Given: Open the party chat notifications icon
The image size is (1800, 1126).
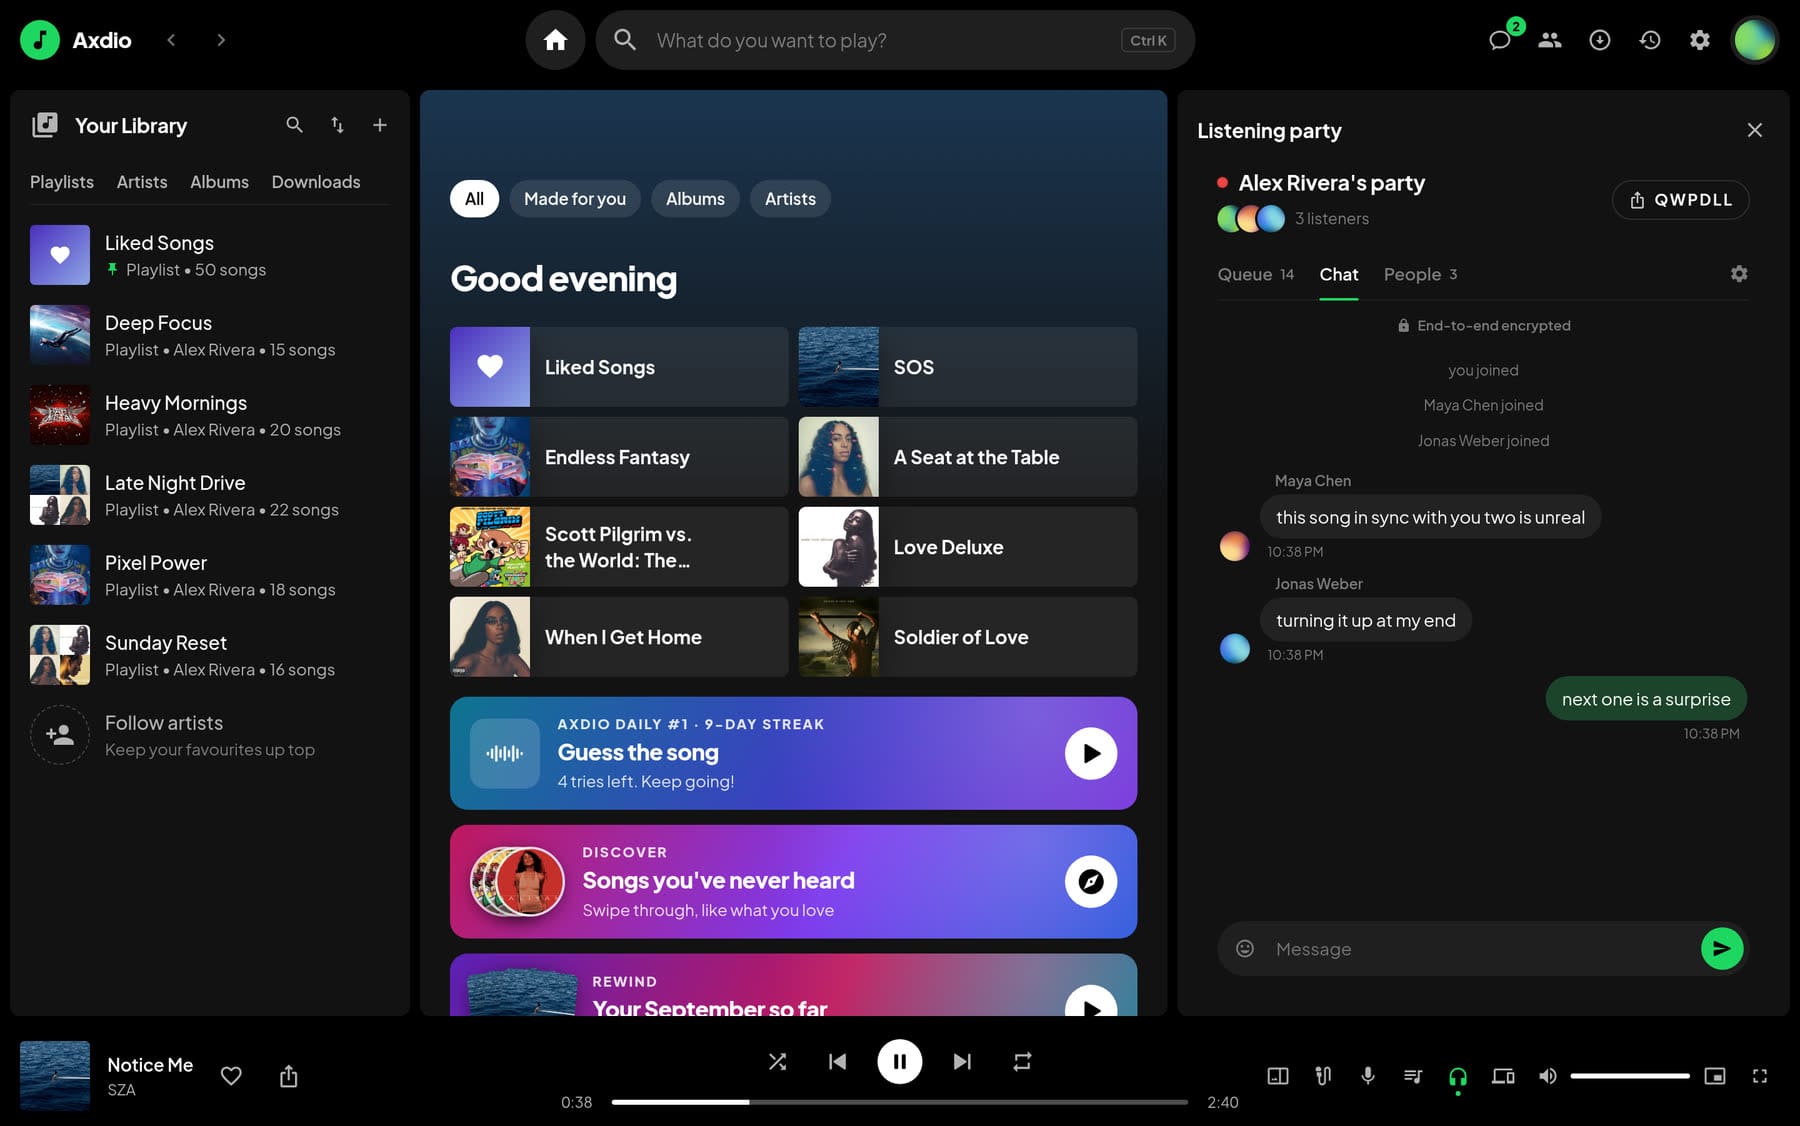Looking at the screenshot, I should tap(1500, 40).
